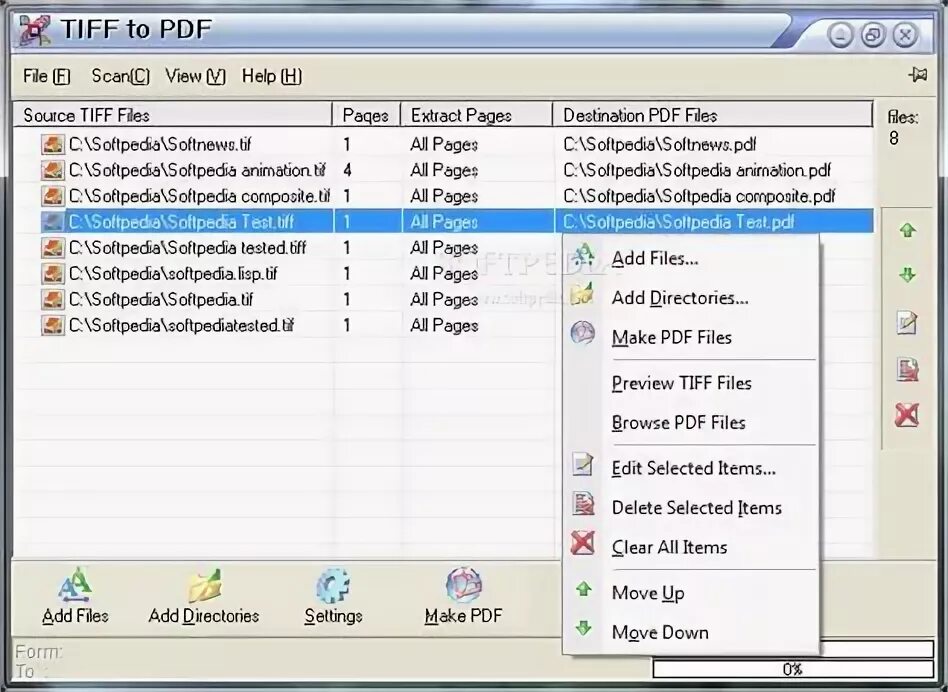
Task: Select the softpedia.lisp.tif source file
Action: [x=173, y=274]
